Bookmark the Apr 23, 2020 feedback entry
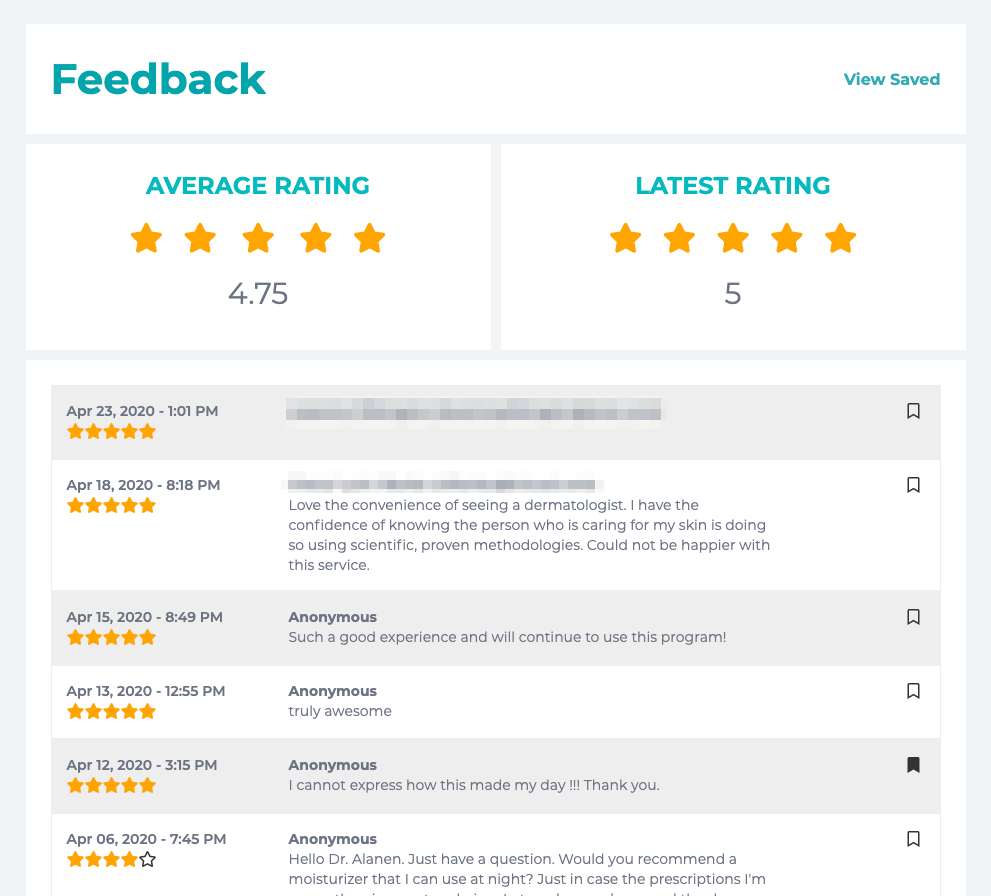Viewport: 991px width, 896px height. pos(913,411)
